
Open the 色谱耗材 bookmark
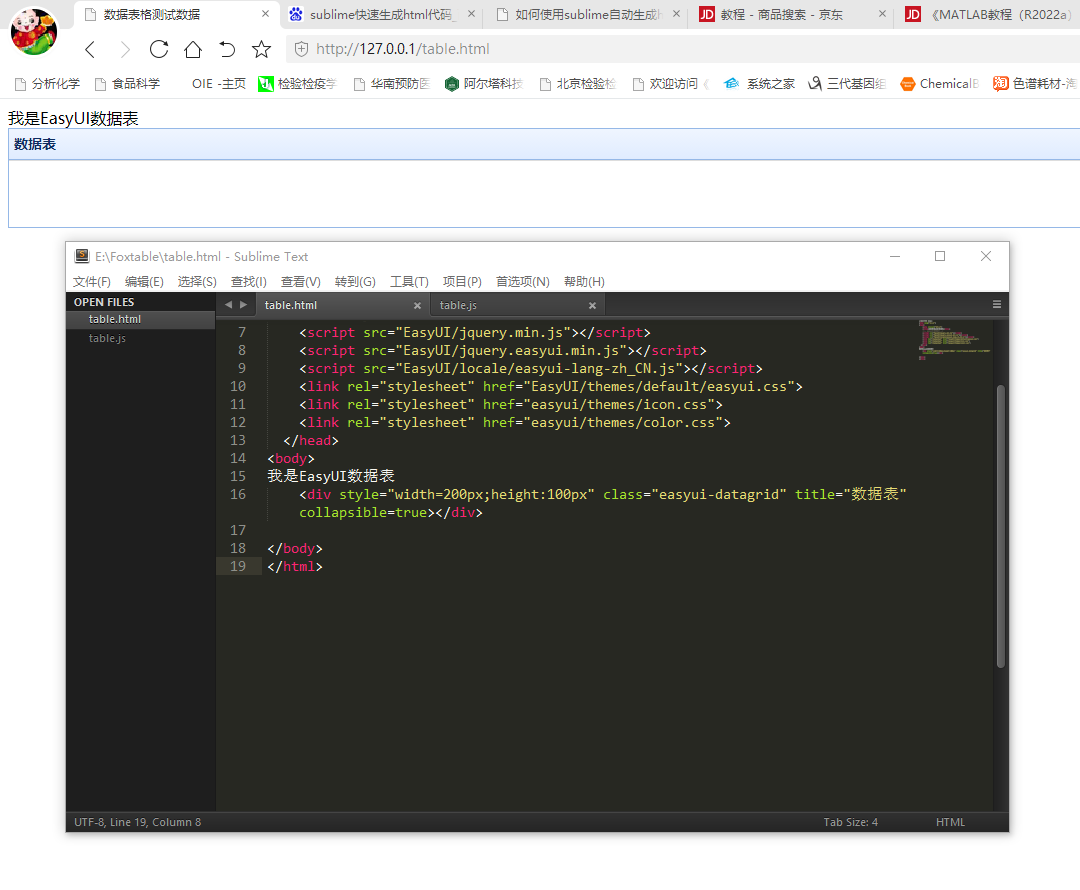[x=1035, y=84]
